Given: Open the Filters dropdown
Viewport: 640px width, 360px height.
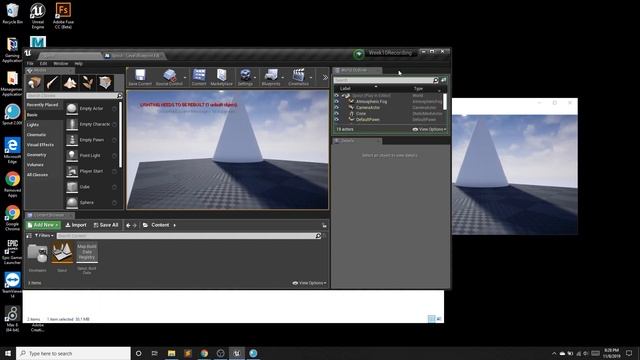Looking at the screenshot, I should [x=44, y=236].
